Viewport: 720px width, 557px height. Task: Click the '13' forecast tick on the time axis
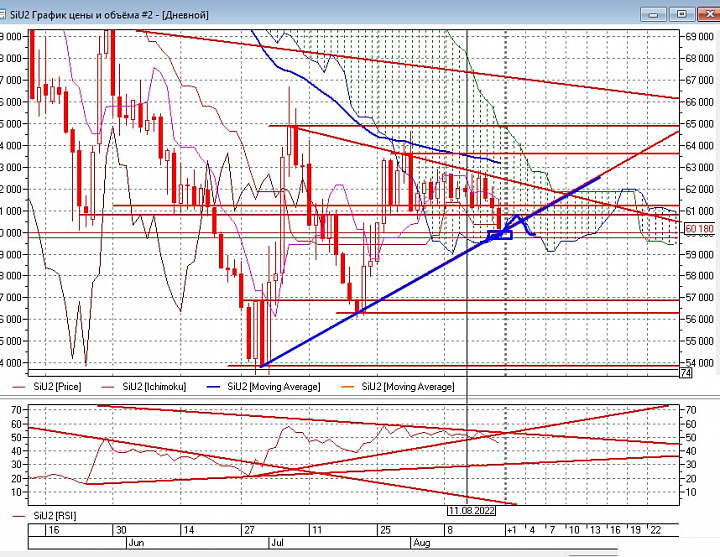(595, 530)
